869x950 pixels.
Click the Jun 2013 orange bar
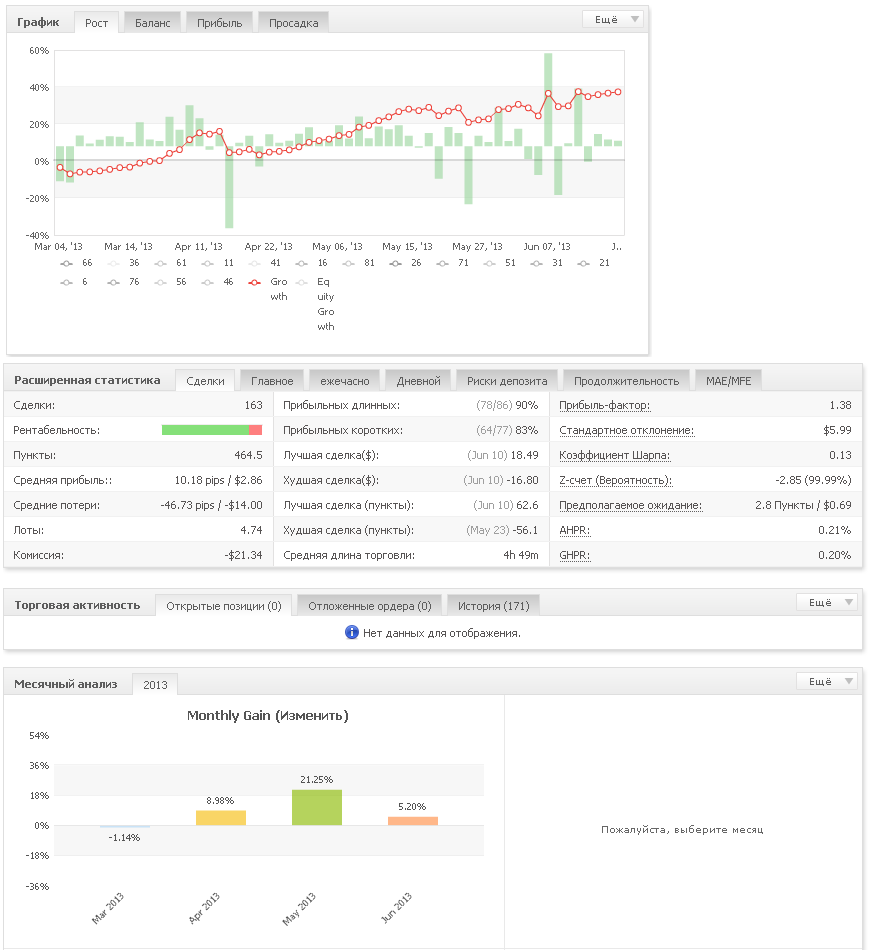point(413,821)
